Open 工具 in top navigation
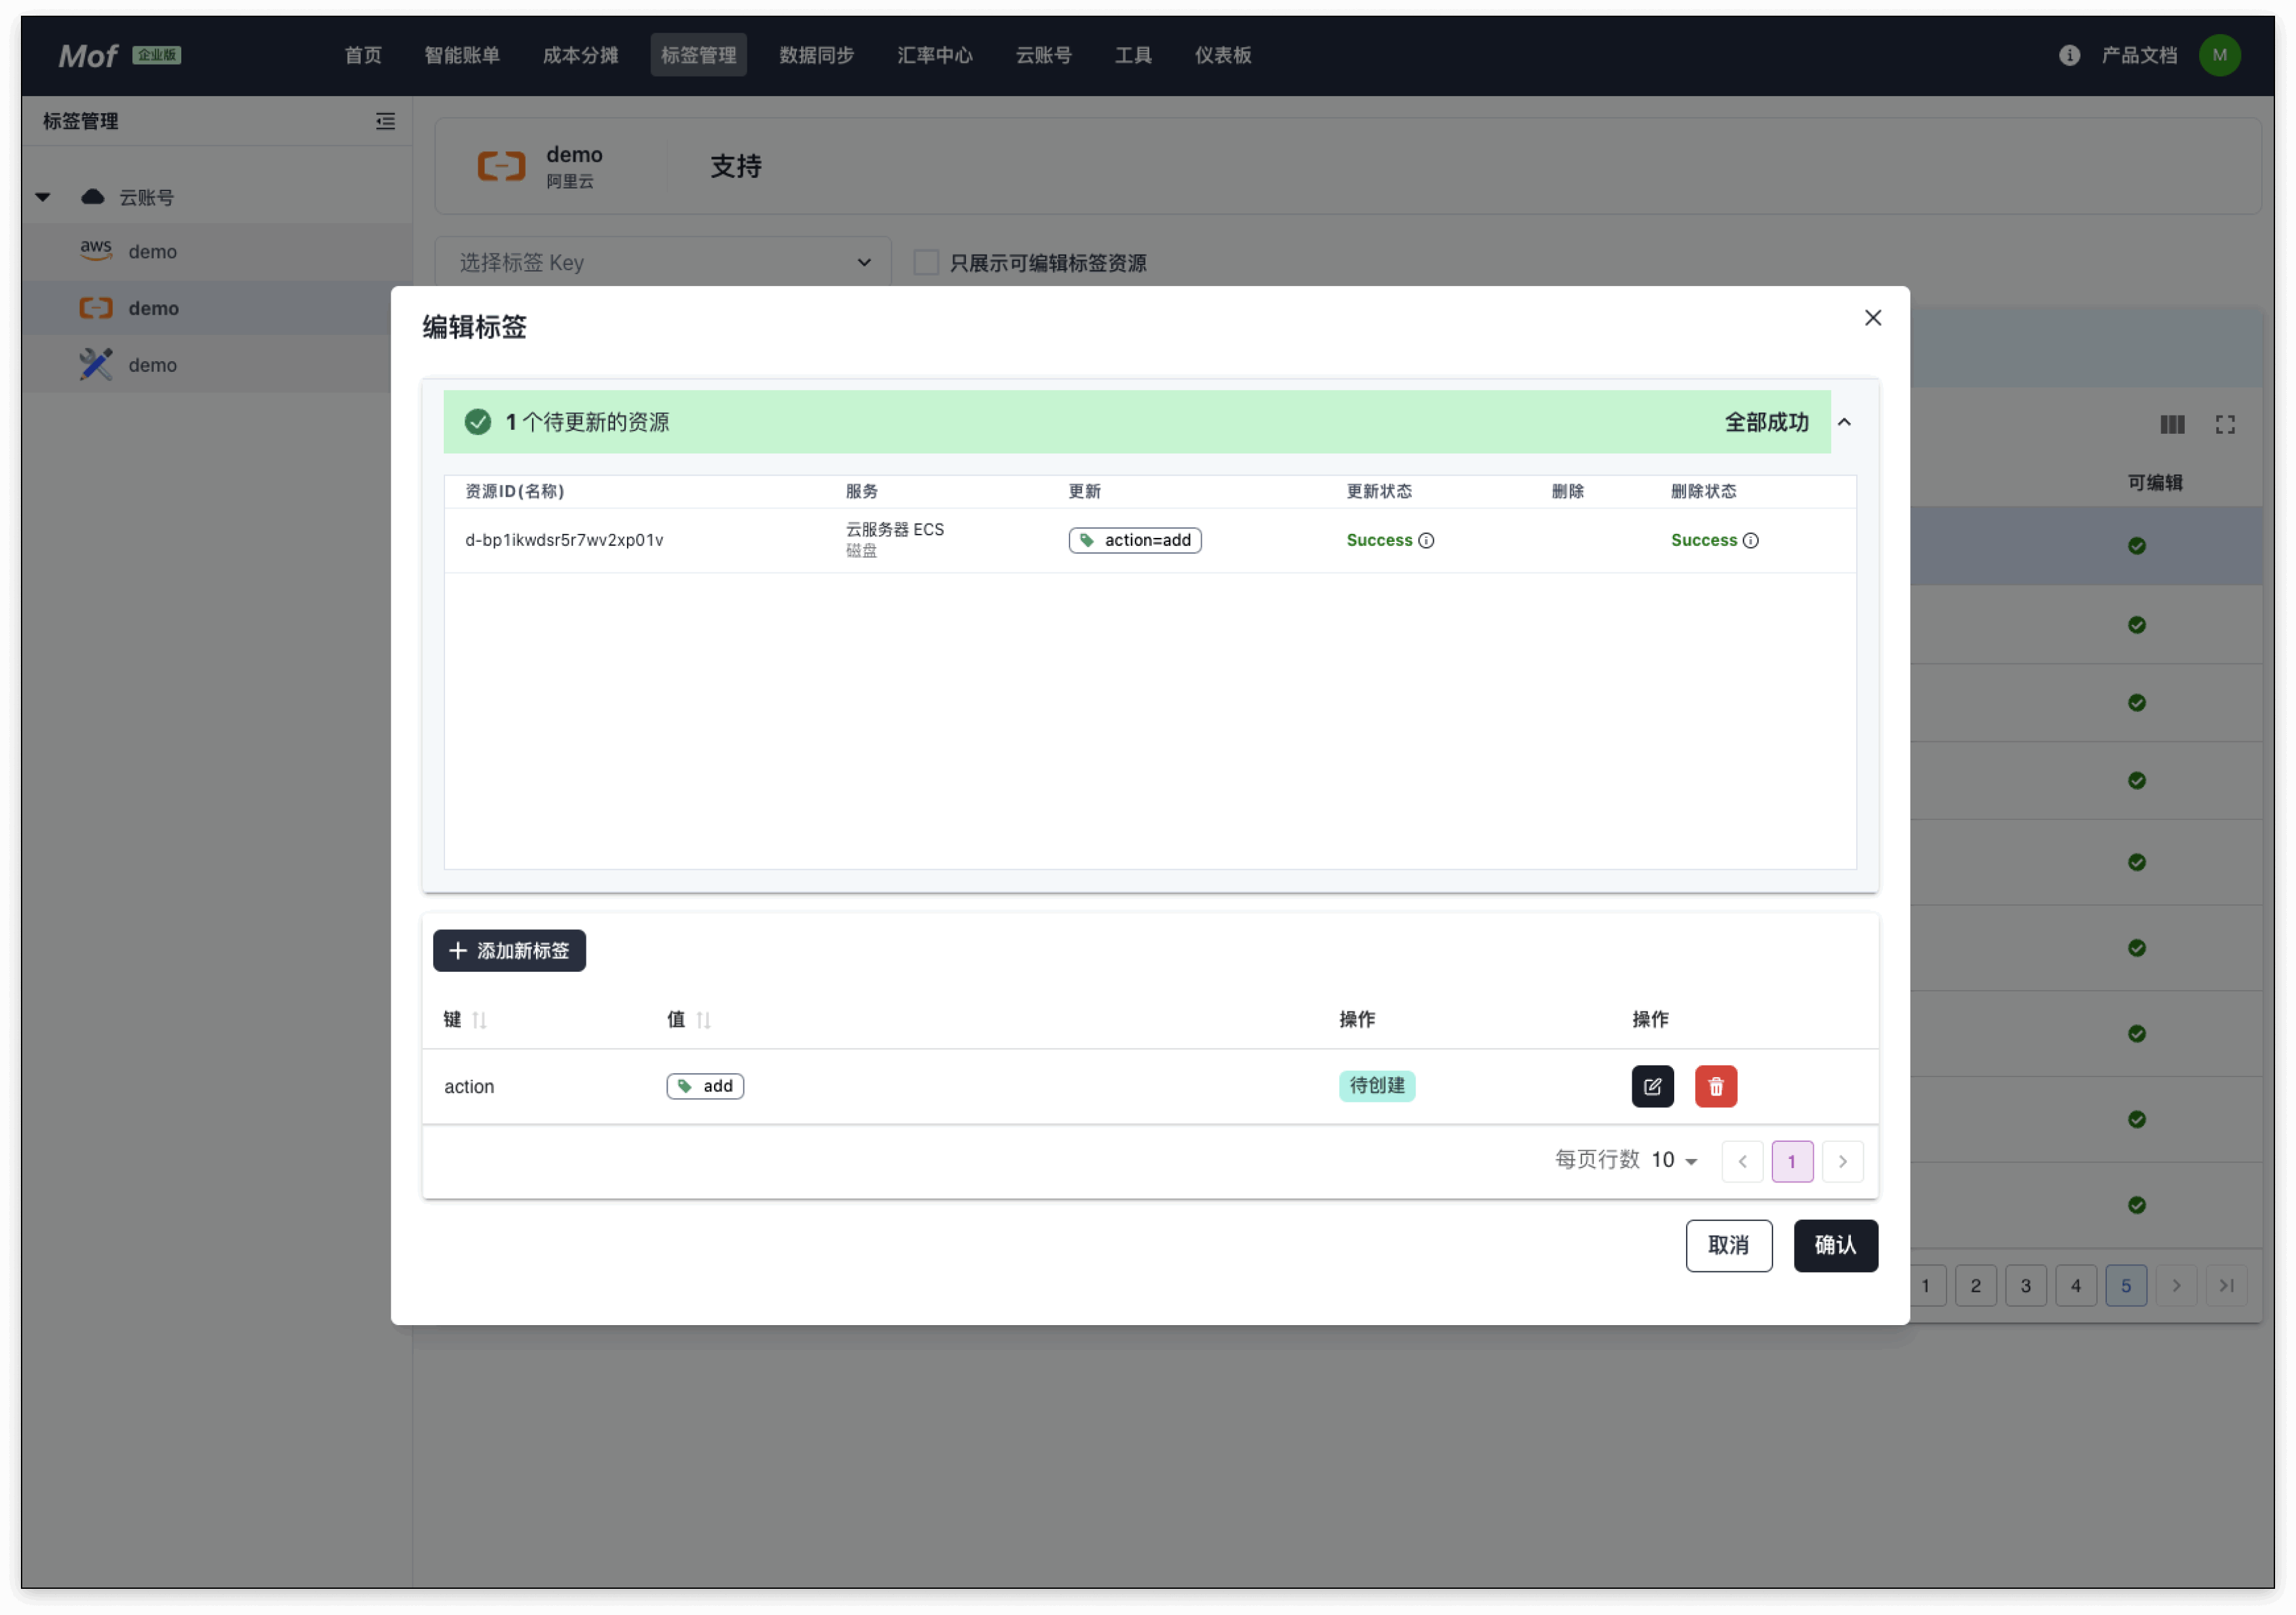Image resolution: width=2296 pixels, height=1615 pixels. point(1133,55)
